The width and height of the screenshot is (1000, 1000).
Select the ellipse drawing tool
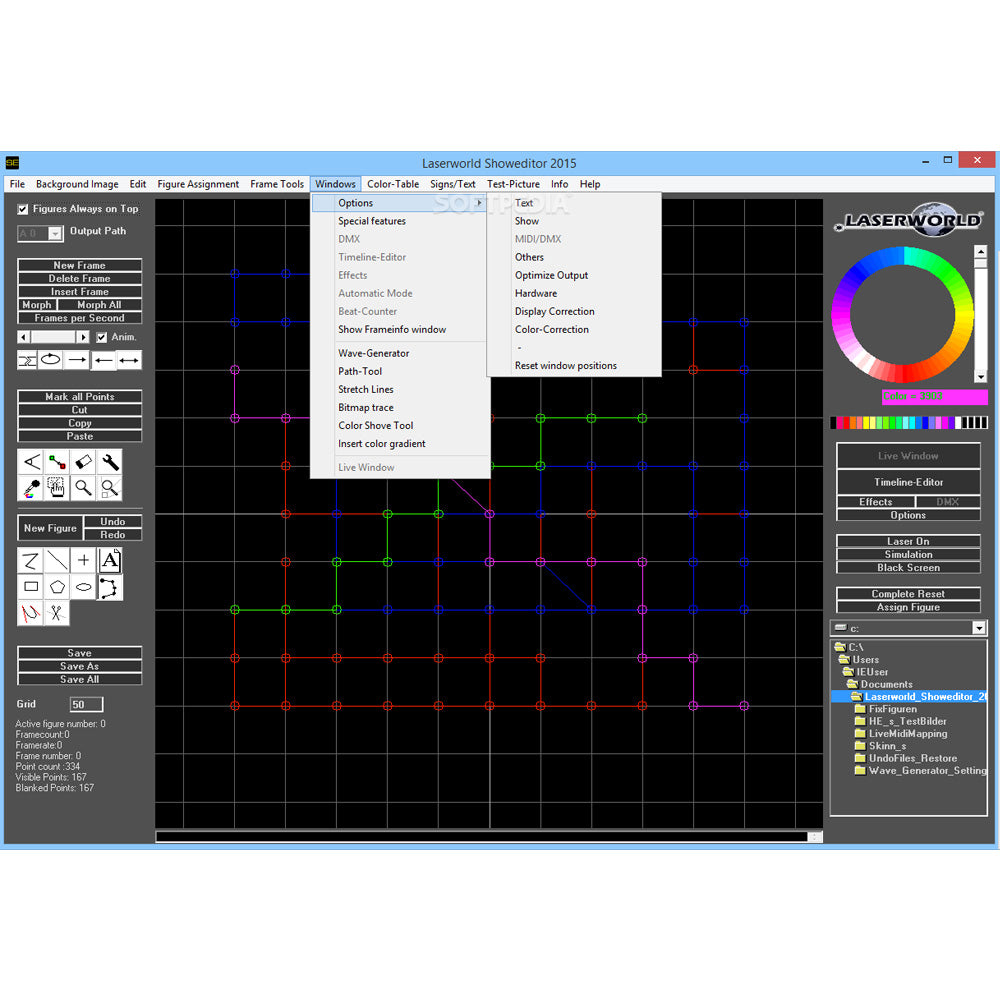coord(84,587)
